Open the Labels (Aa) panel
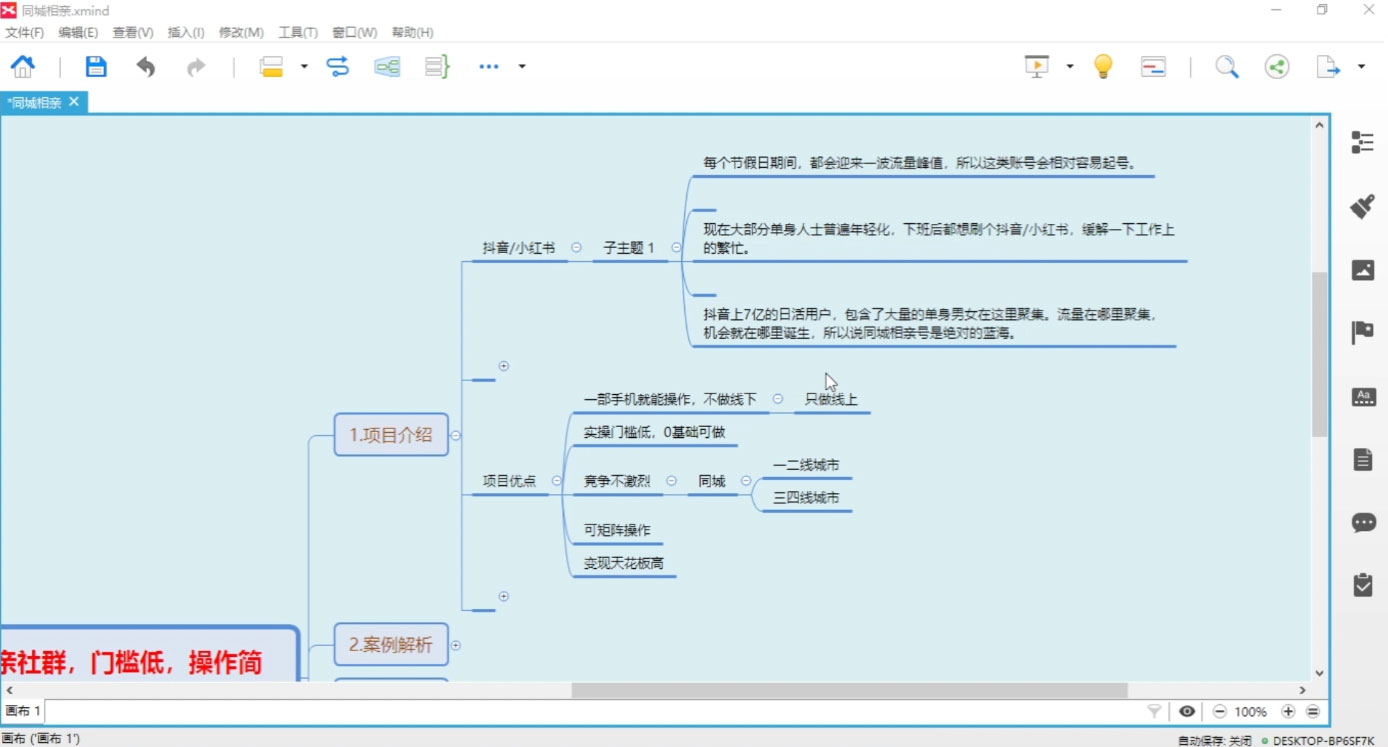1388x747 pixels. [x=1362, y=397]
